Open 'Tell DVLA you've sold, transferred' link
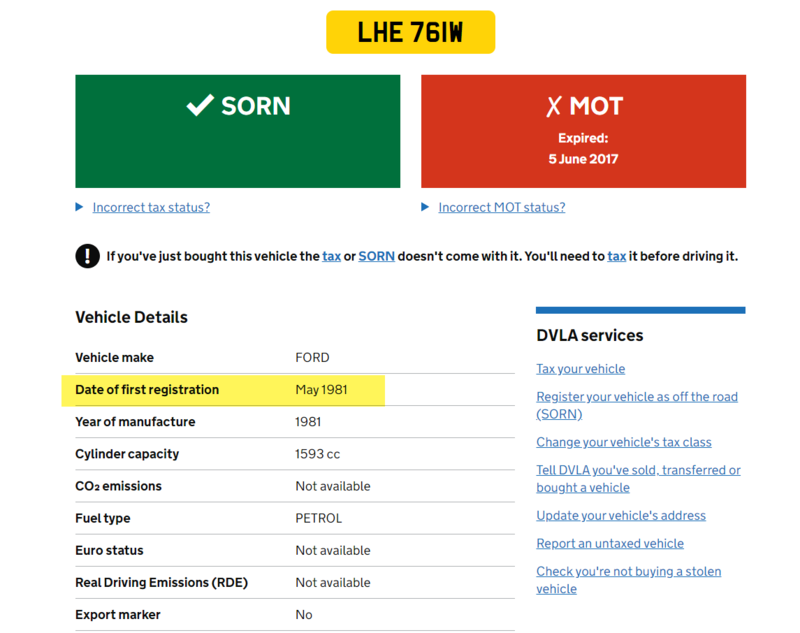Screen dimensions: 800x633 pyautogui.click(x=638, y=470)
